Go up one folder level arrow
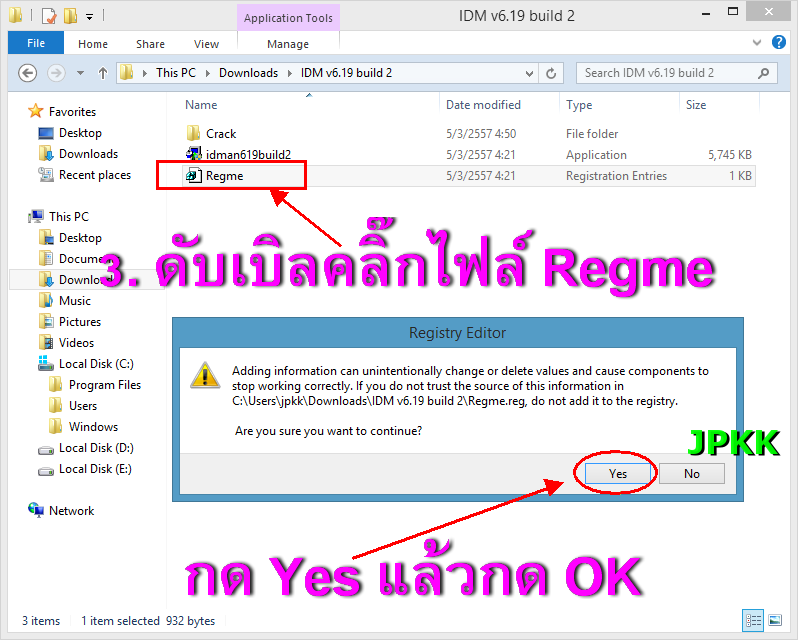The height and width of the screenshot is (640, 798). [103, 73]
